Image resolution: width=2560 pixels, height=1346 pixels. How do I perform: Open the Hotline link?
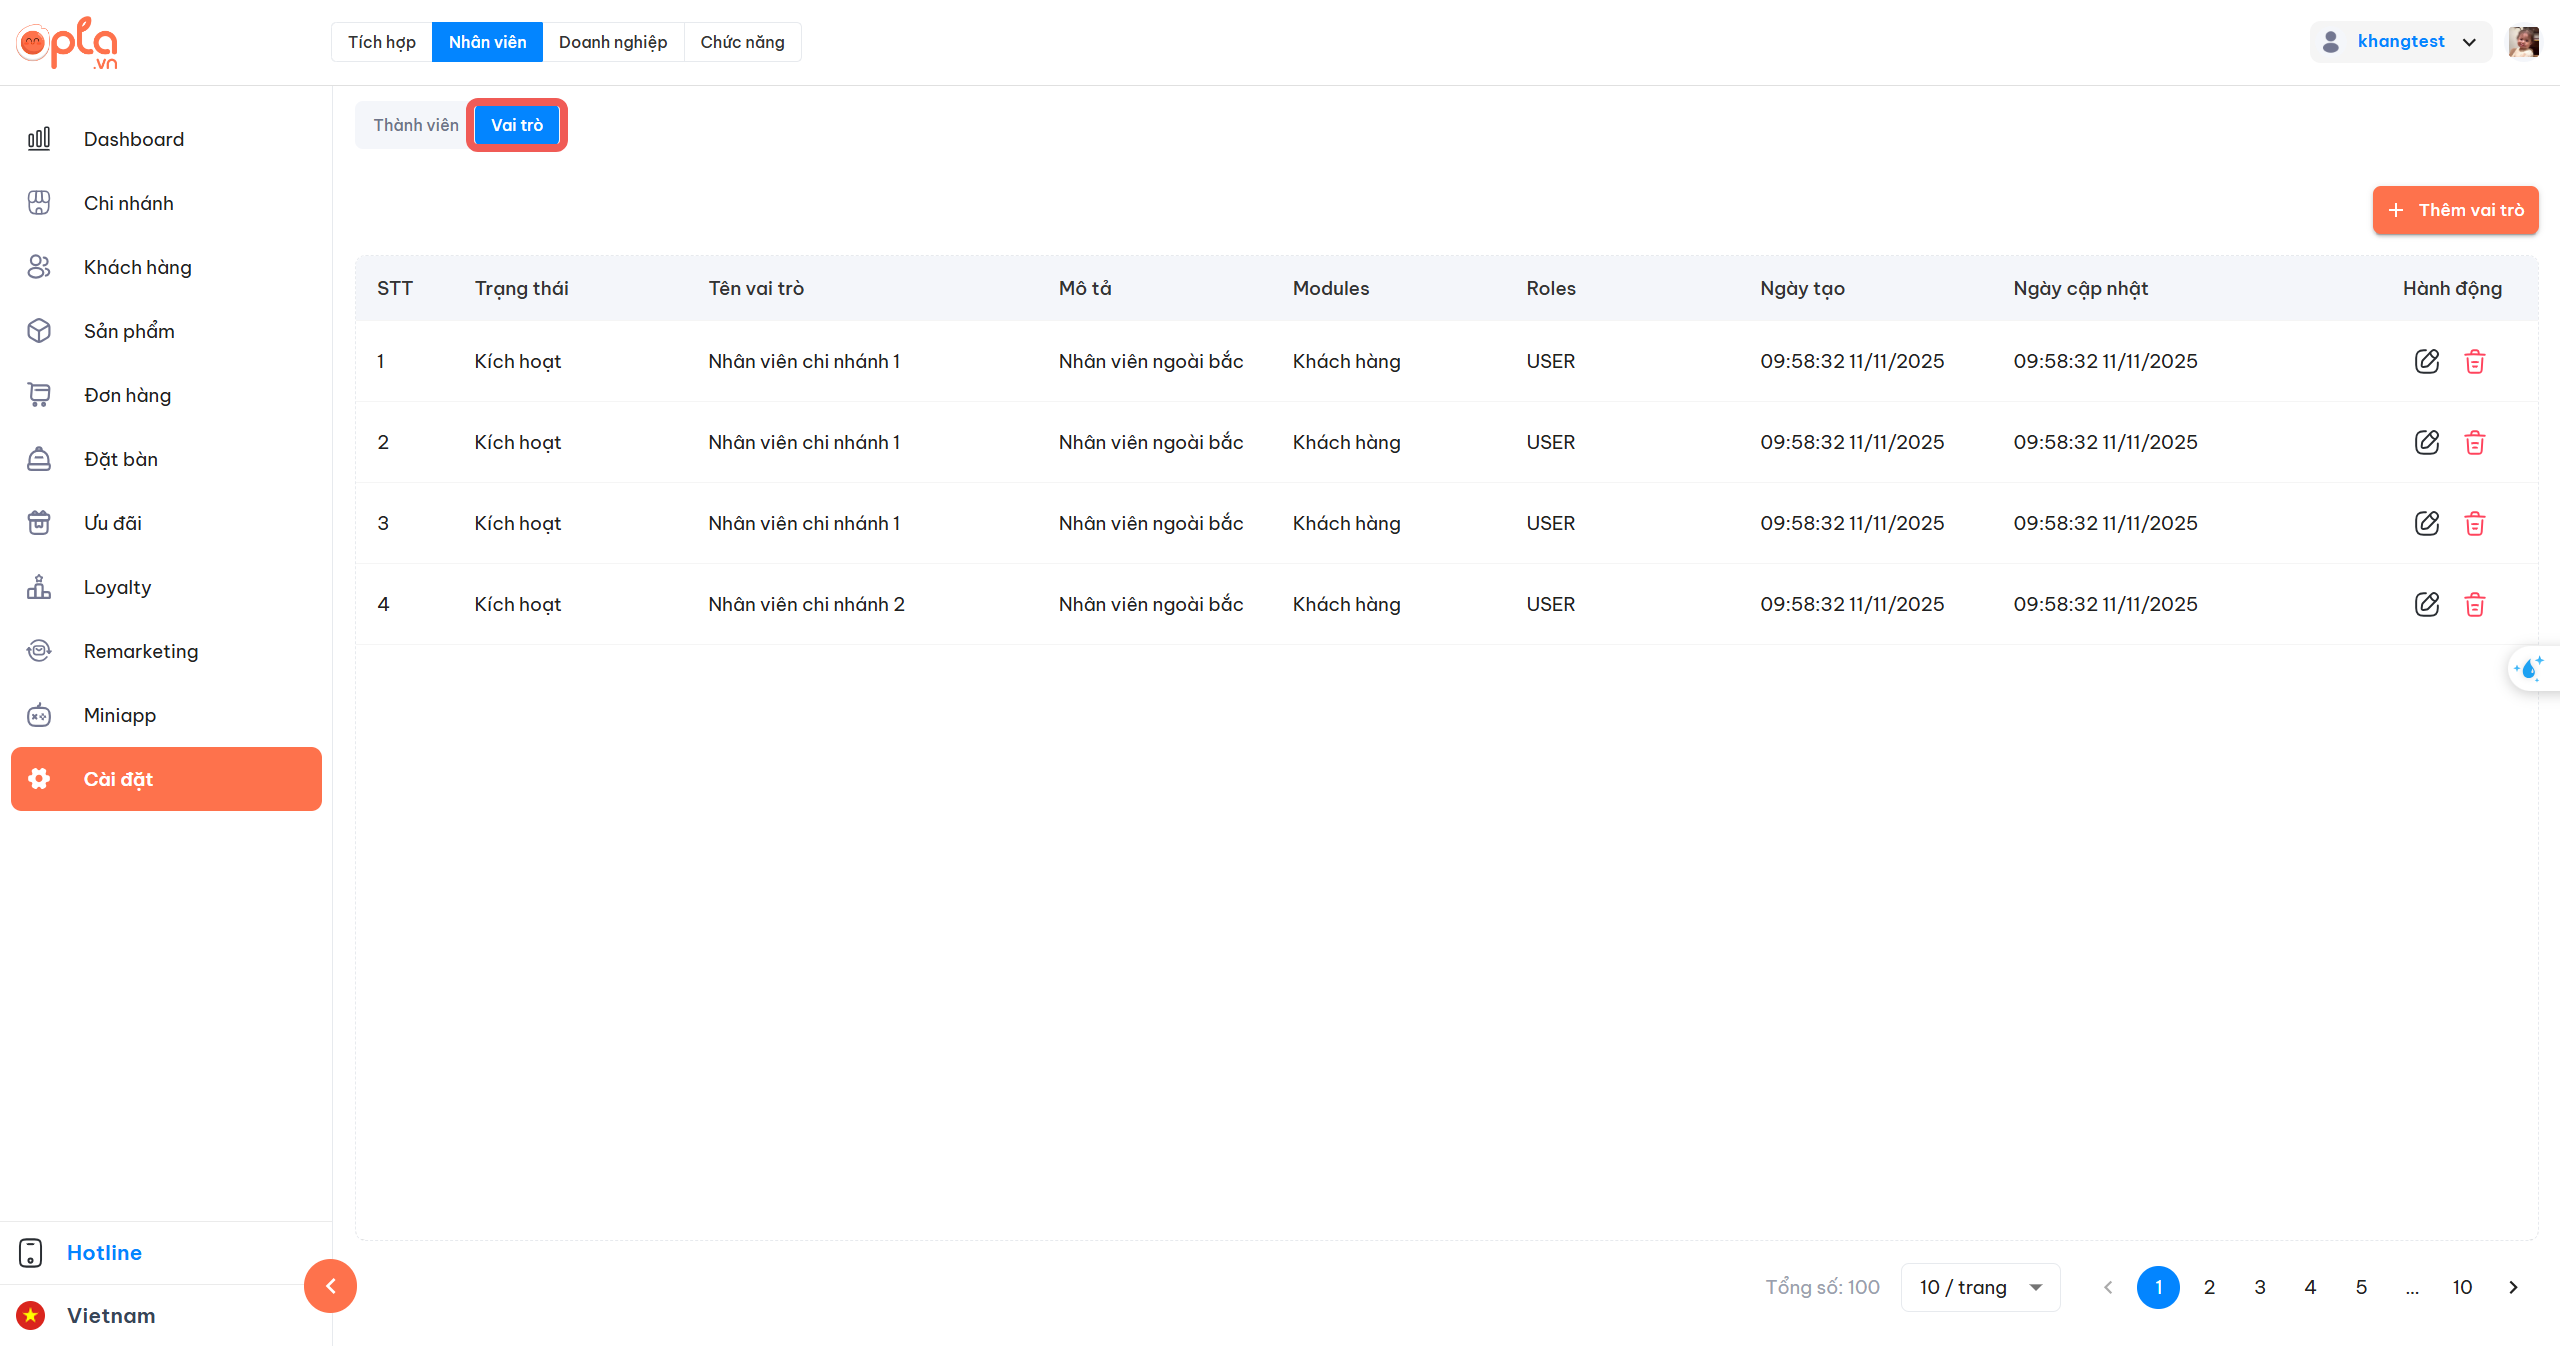point(104,1252)
